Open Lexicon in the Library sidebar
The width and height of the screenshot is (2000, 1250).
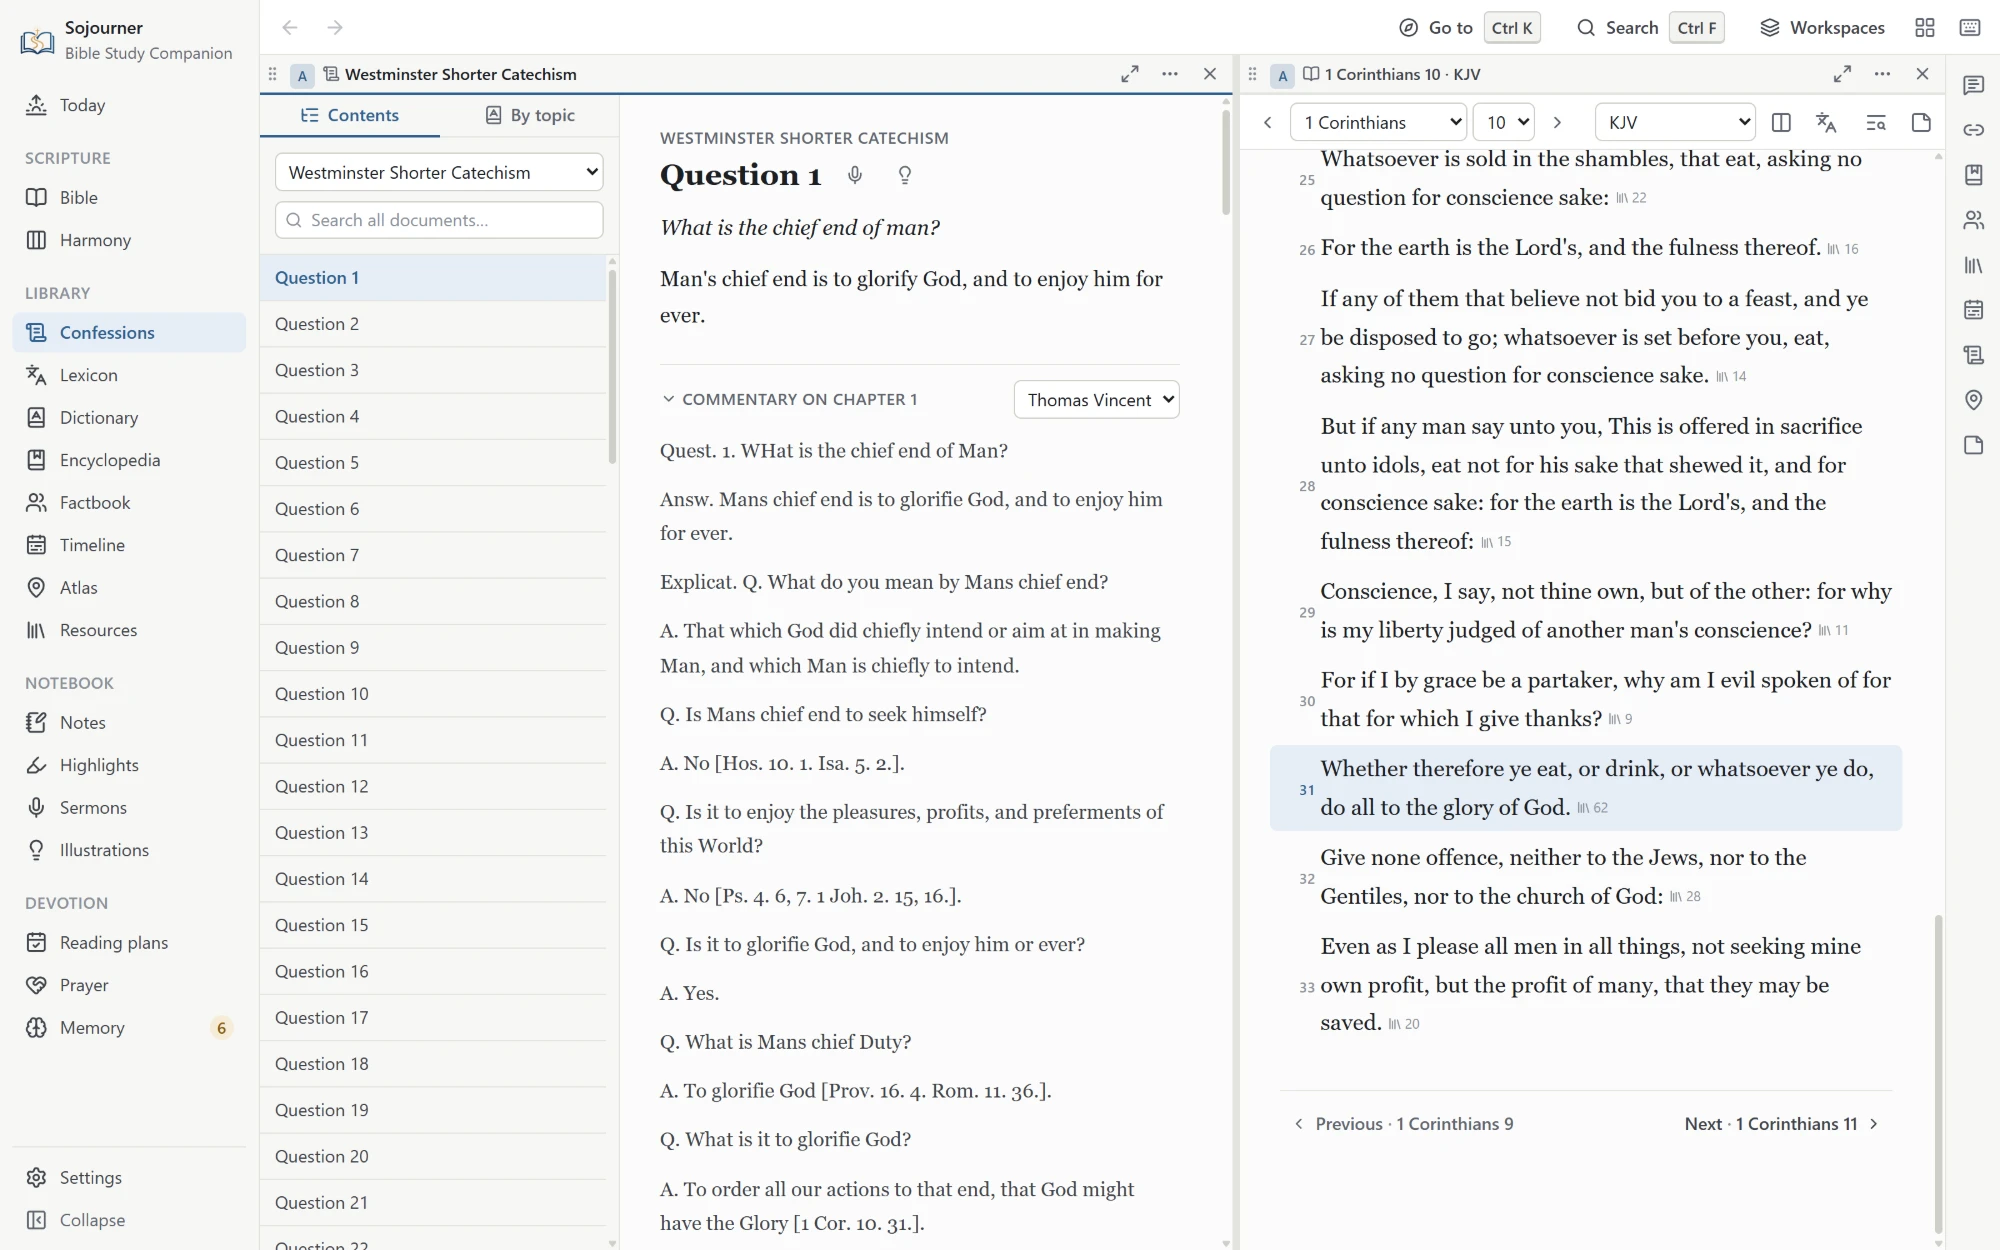click(x=88, y=375)
